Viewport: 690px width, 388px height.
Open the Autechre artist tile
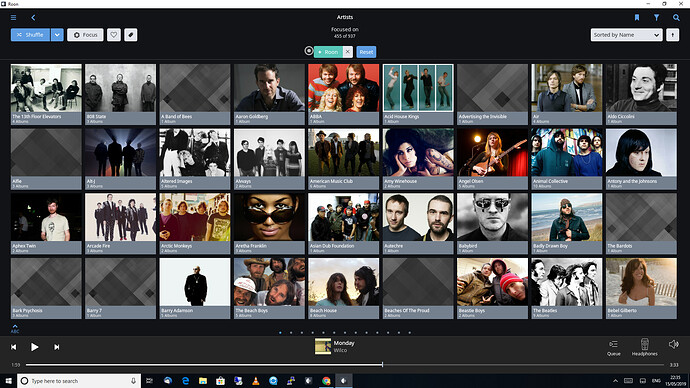pos(418,223)
